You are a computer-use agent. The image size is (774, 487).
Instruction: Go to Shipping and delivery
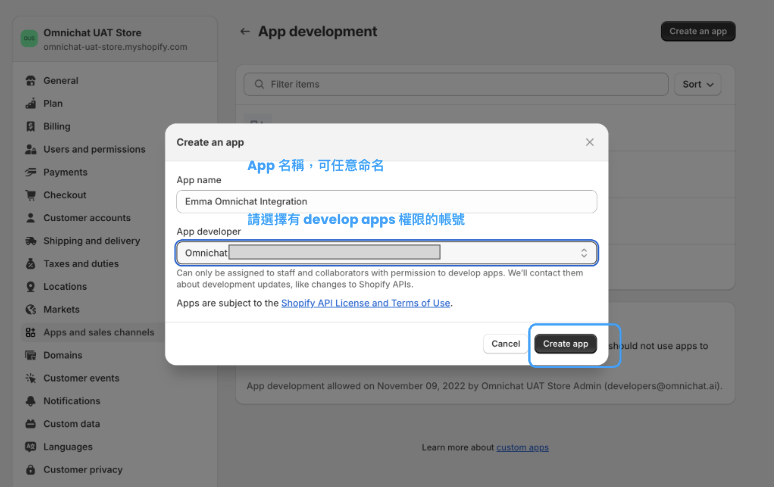click(x=92, y=241)
